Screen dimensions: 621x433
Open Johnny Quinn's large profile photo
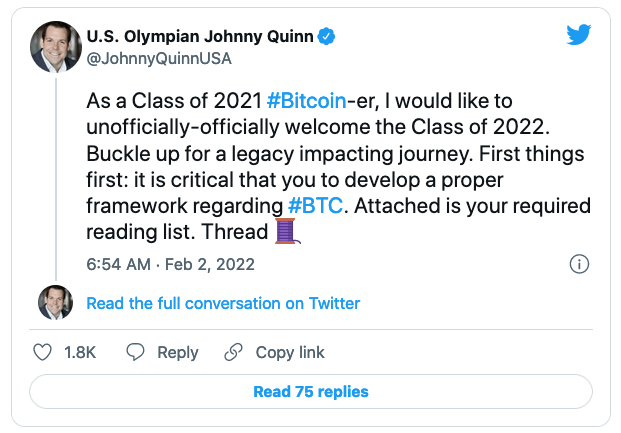pyautogui.click(x=55, y=47)
